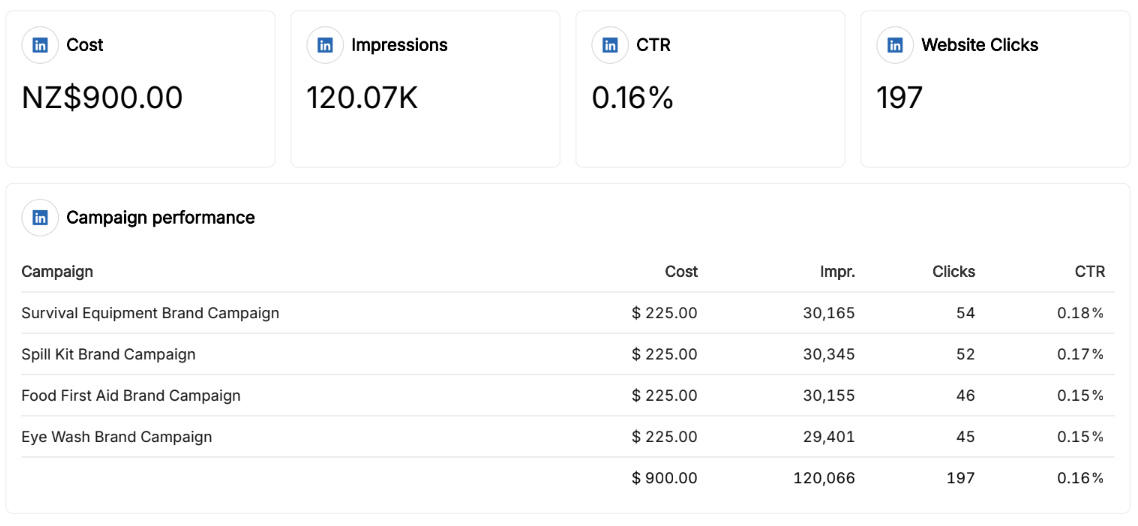Image resolution: width=1138 pixels, height=526 pixels.
Task: Click the LinkedIn icon on the CTR card
Action: point(610,45)
